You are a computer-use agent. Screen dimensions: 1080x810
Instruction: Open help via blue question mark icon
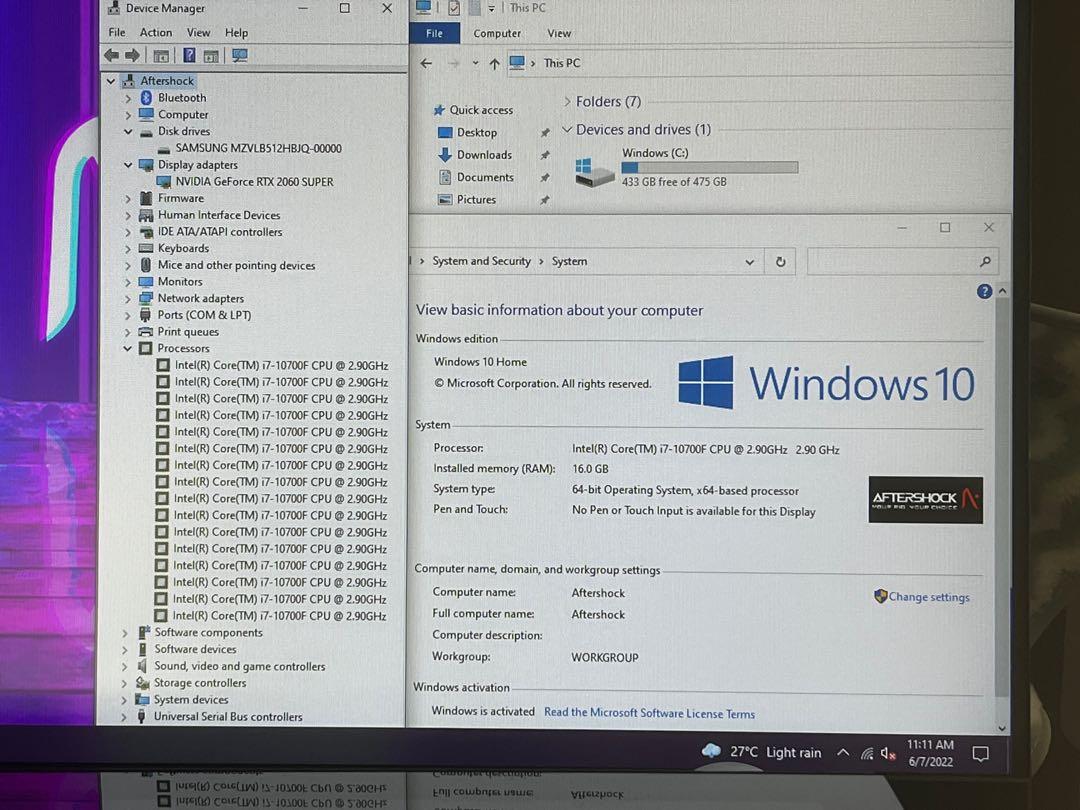[x=984, y=291]
